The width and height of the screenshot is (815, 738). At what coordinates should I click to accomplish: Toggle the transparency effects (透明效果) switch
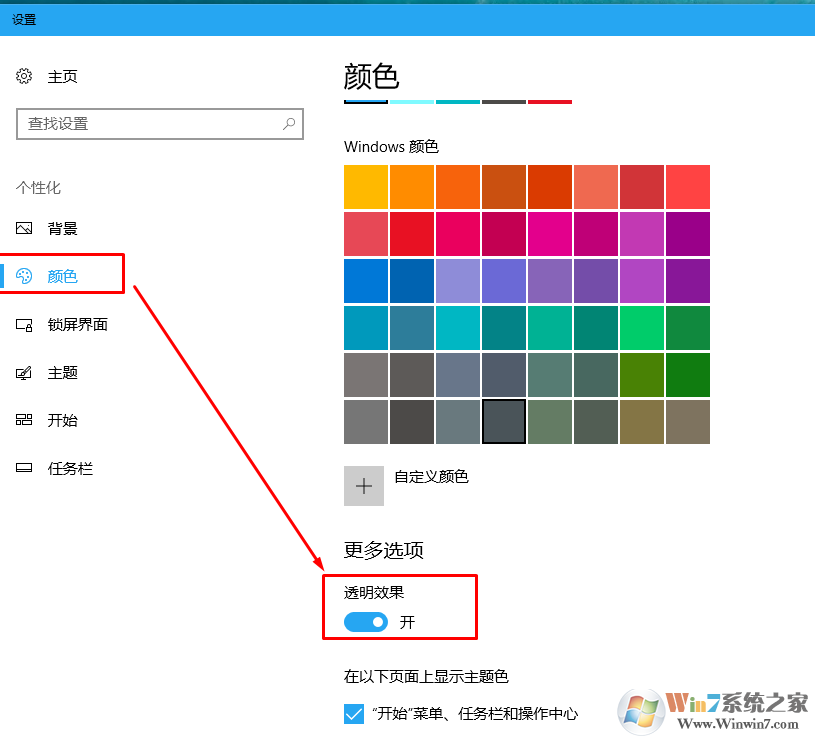(x=366, y=622)
